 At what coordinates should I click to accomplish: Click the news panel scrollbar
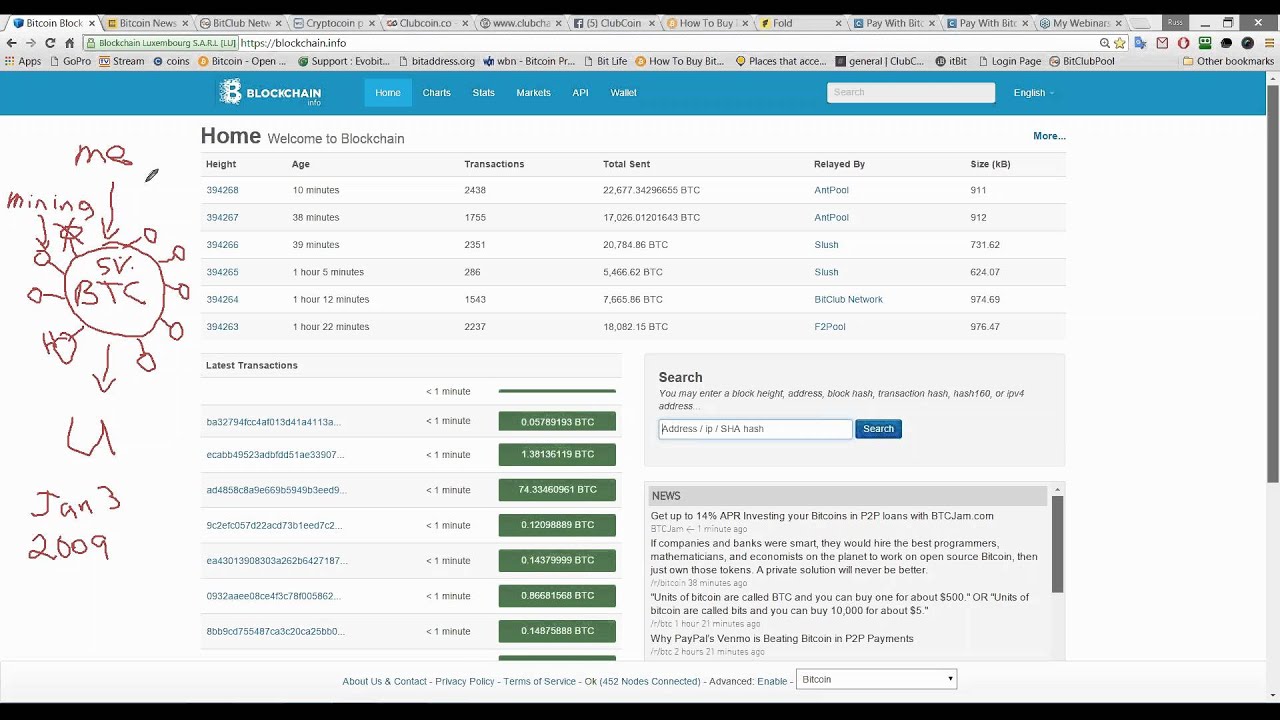tap(1057, 543)
